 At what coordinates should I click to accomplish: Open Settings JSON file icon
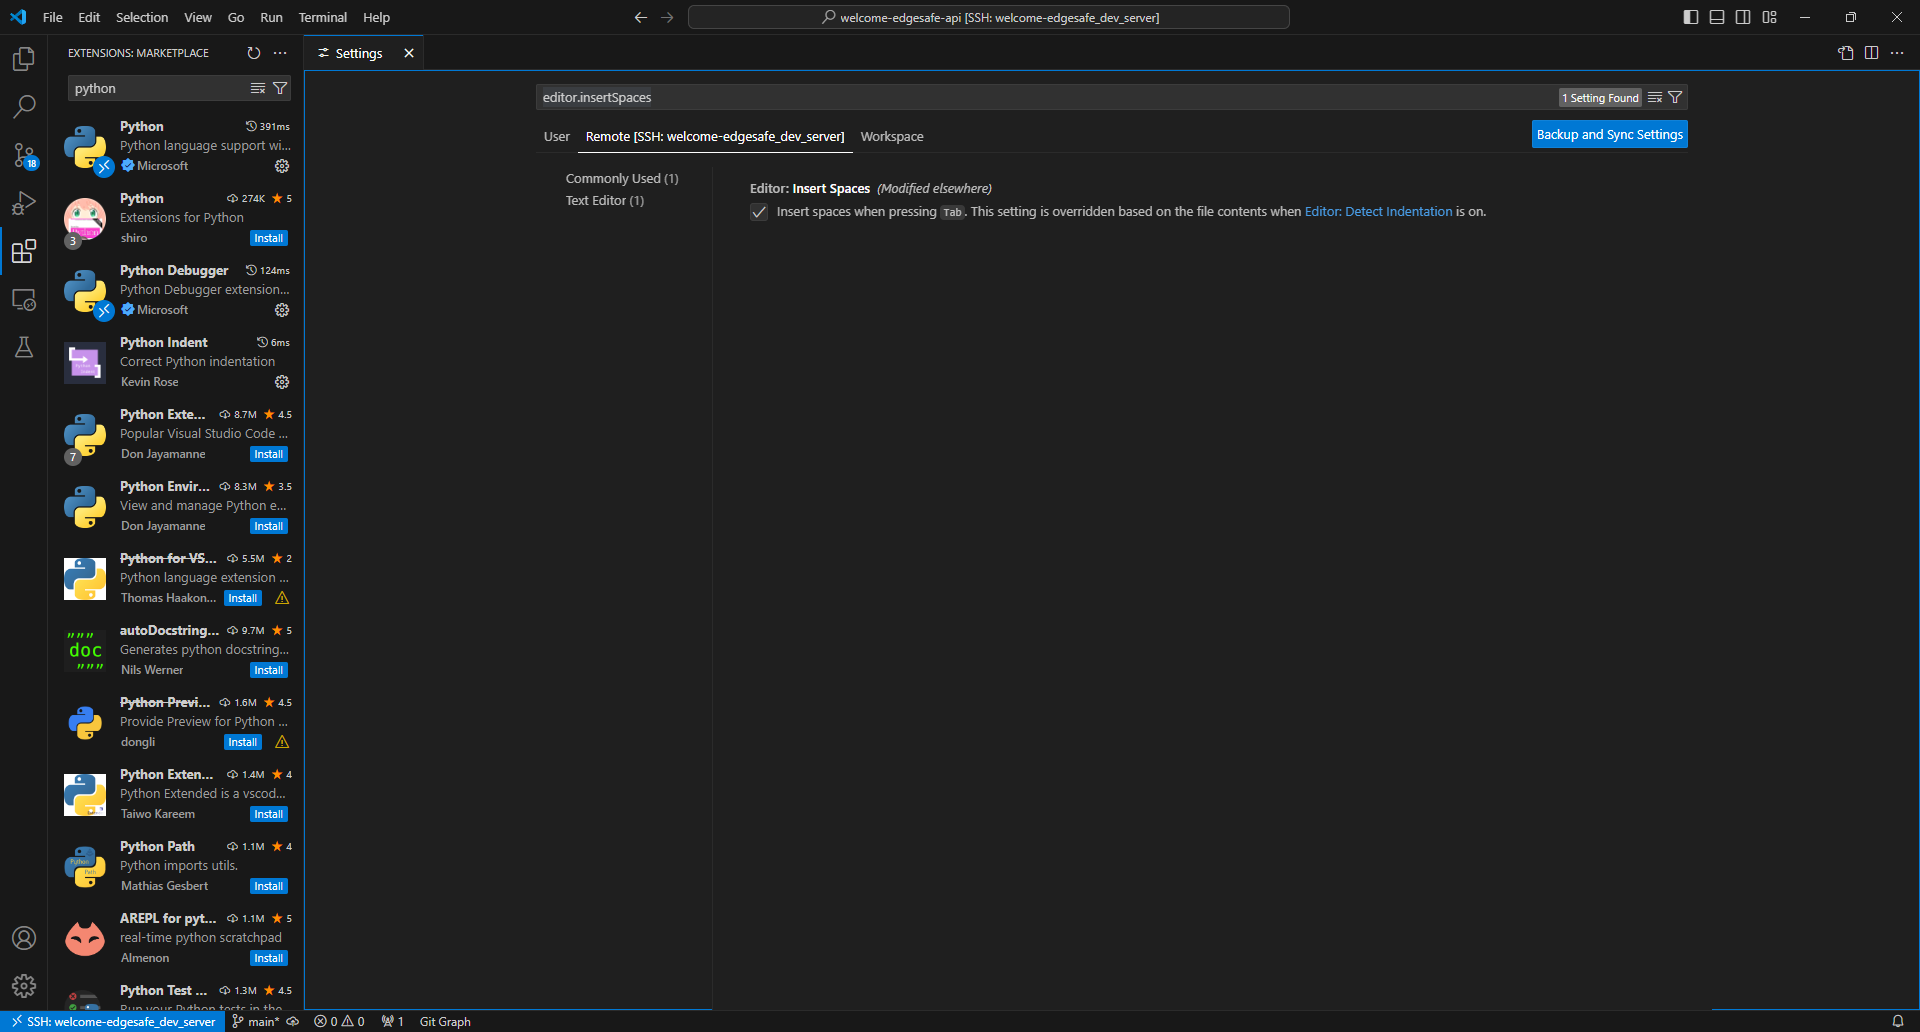pyautogui.click(x=1846, y=53)
